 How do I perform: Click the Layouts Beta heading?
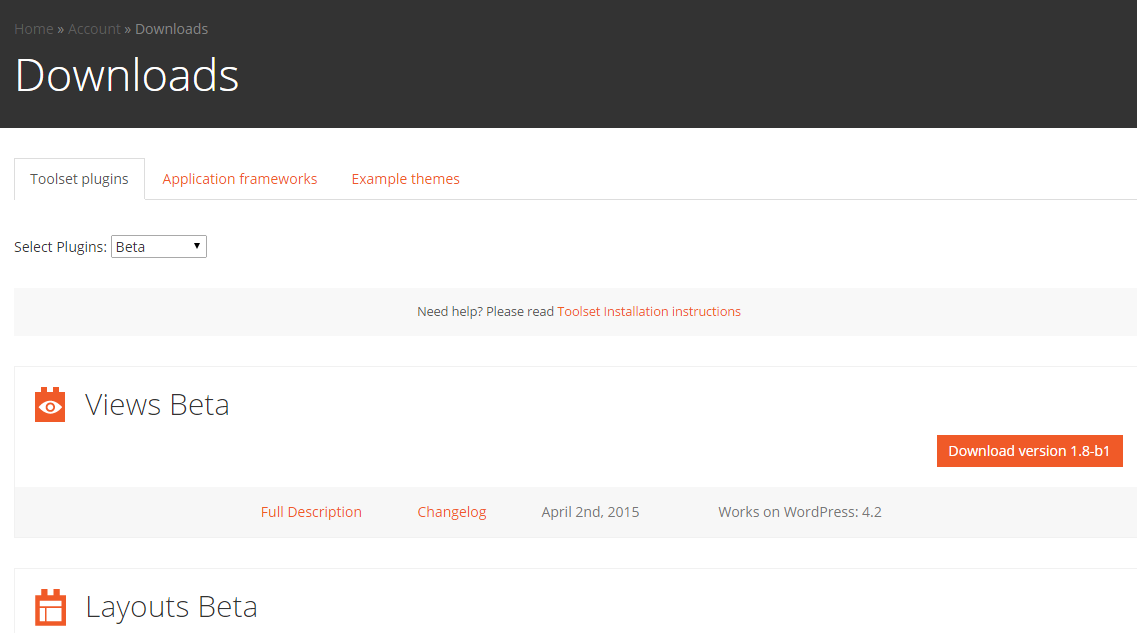click(171, 607)
